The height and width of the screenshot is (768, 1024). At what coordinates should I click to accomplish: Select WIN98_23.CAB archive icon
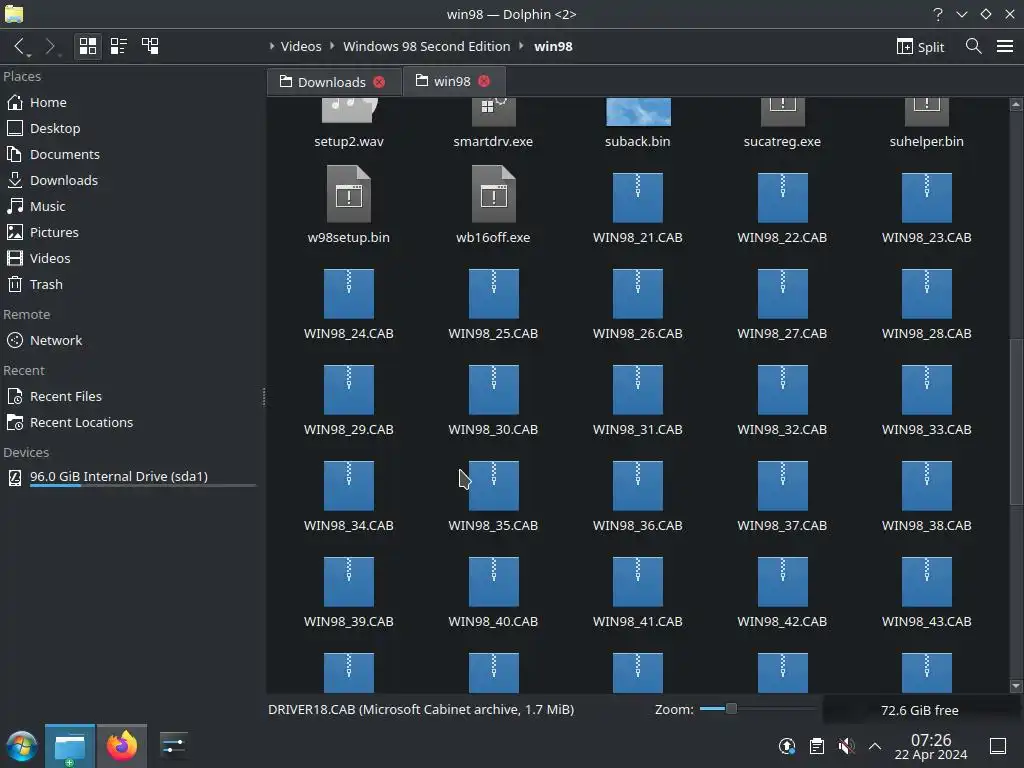click(x=927, y=197)
